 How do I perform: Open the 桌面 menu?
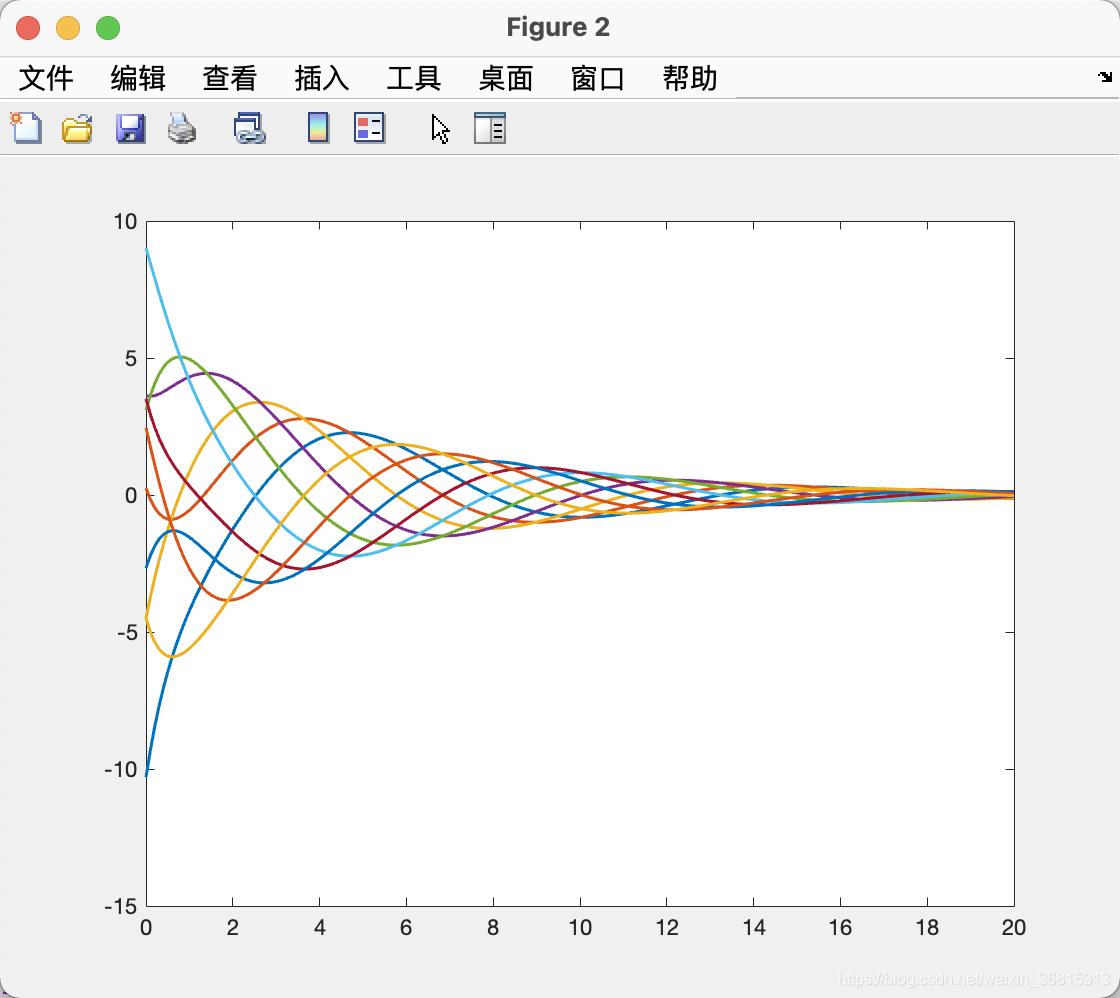click(x=505, y=79)
